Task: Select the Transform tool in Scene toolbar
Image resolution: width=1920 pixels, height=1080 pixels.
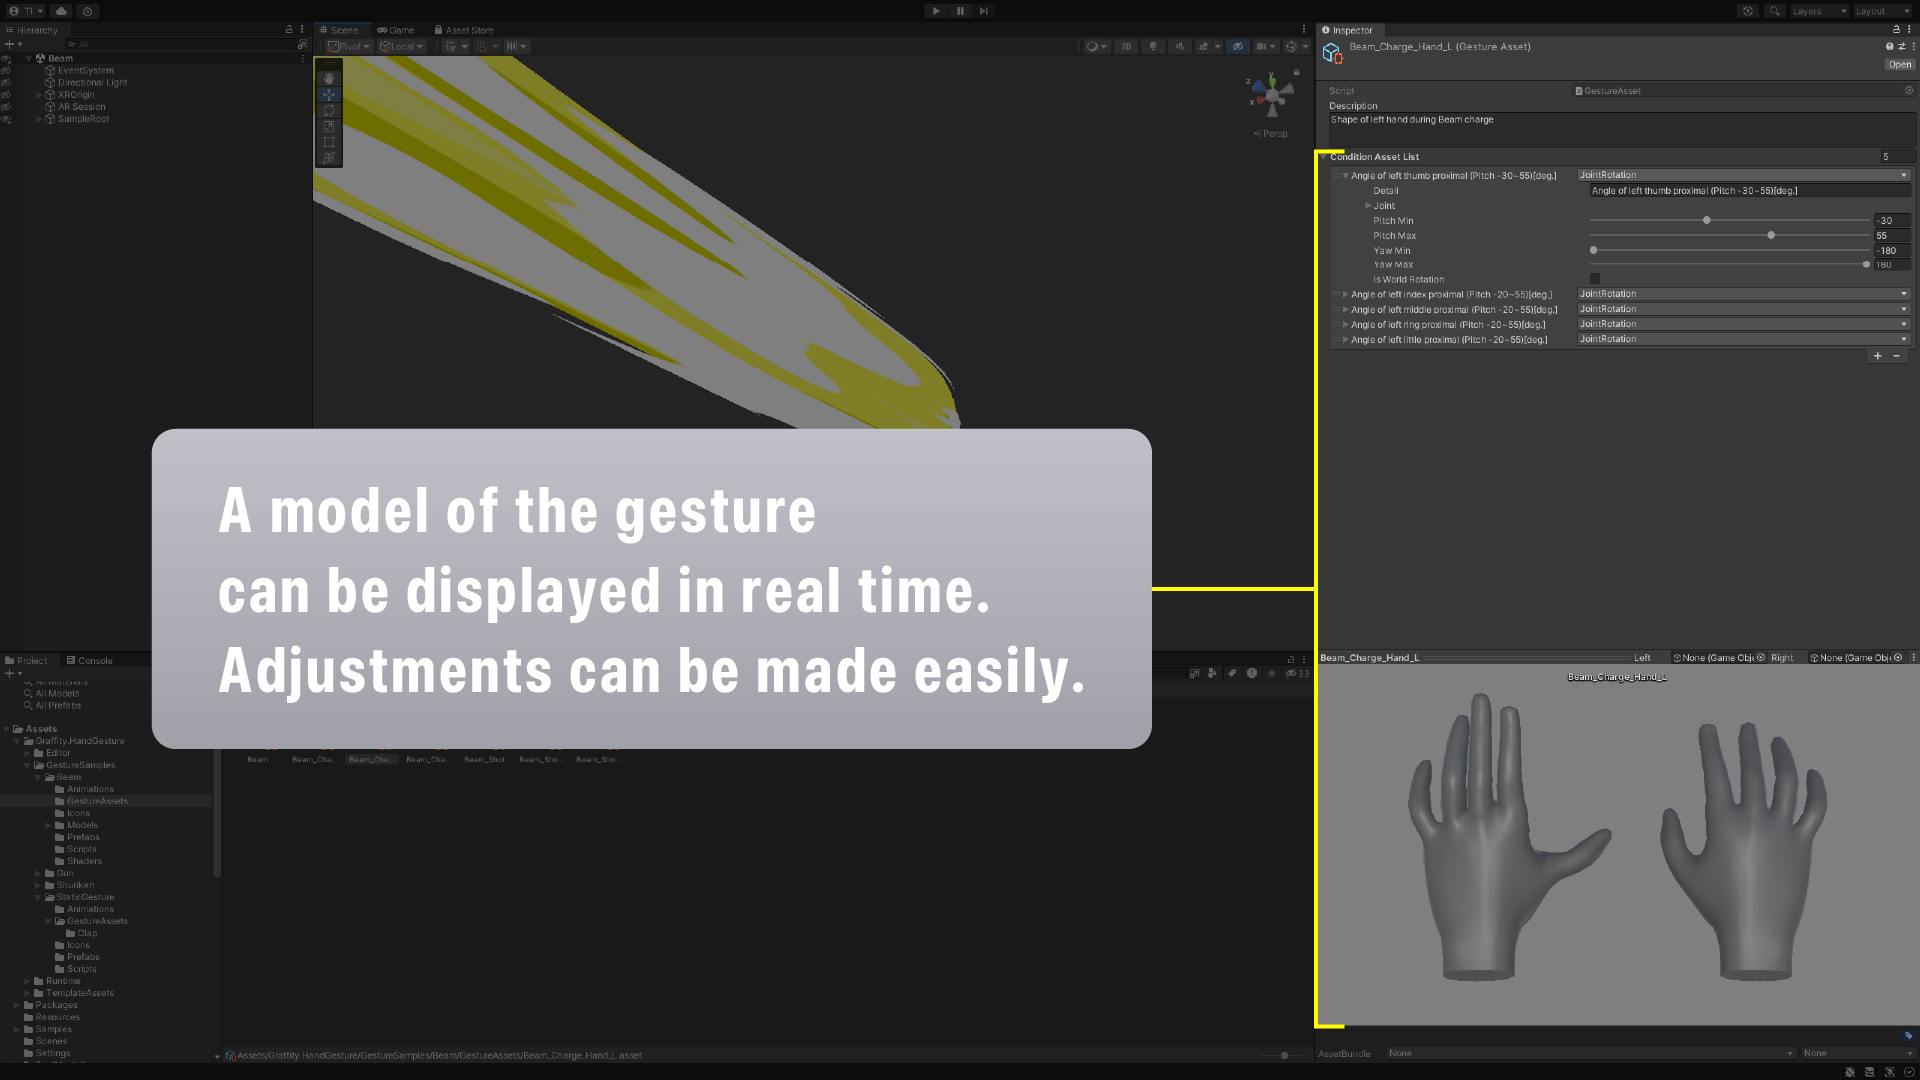Action: click(x=329, y=158)
